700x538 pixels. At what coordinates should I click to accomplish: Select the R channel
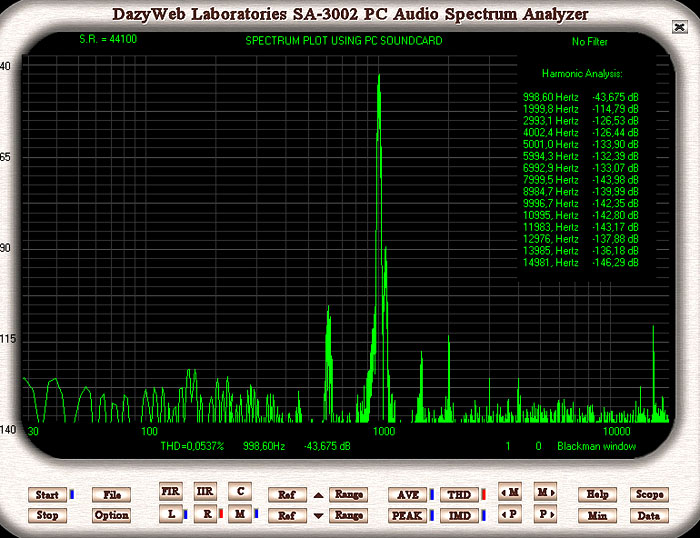pos(205,513)
